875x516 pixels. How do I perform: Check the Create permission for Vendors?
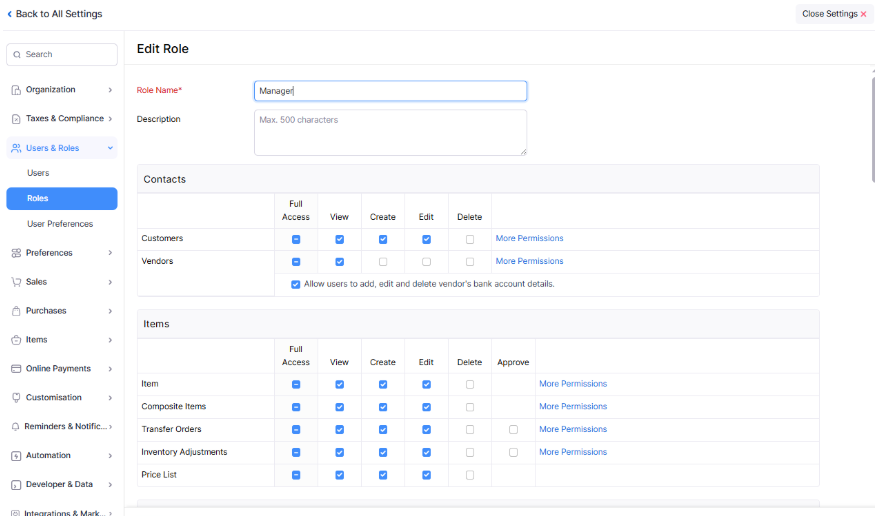[383, 262]
